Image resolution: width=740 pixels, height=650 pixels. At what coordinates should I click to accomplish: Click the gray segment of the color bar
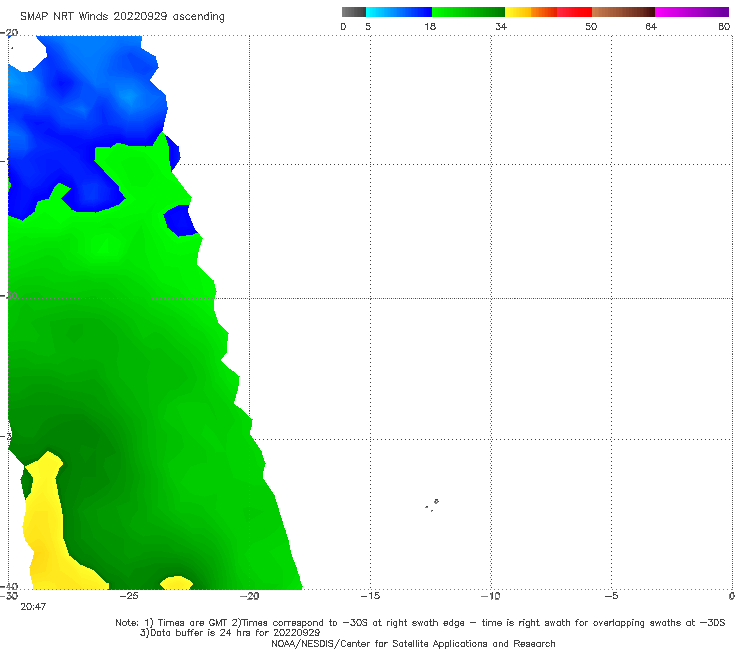(x=354, y=12)
